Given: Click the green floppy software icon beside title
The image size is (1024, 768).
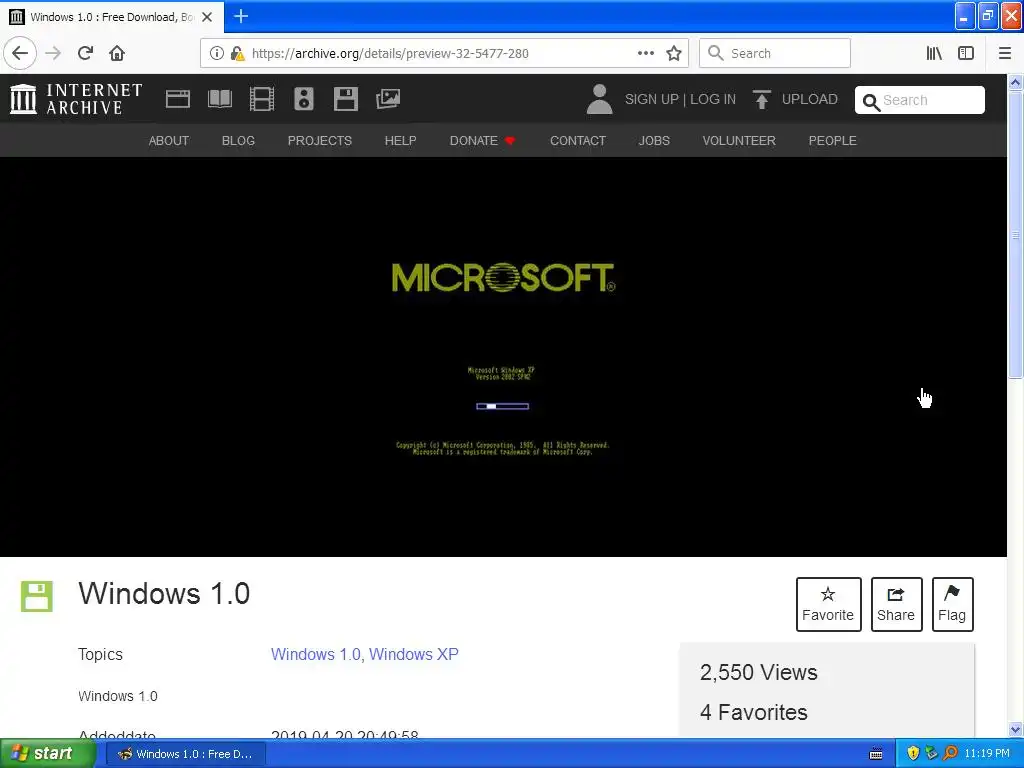Looking at the screenshot, I should pyautogui.click(x=37, y=596).
